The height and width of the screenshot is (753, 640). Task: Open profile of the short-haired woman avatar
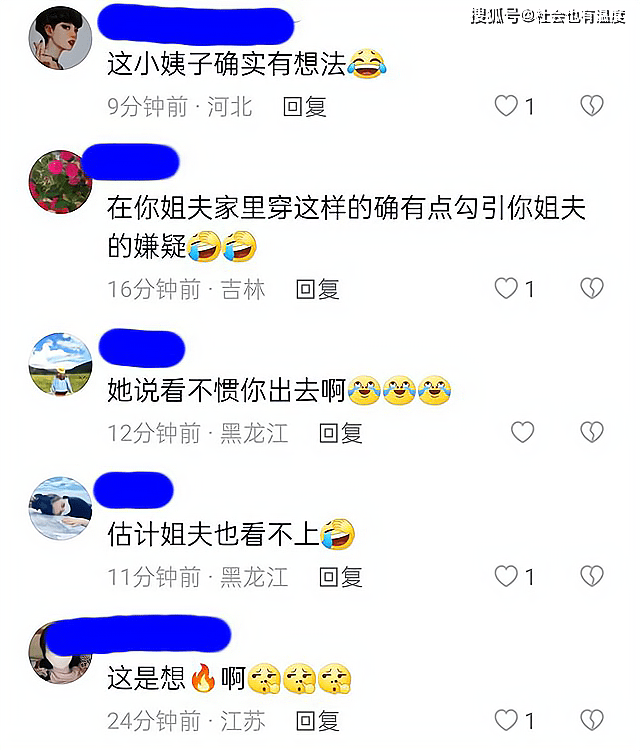[x=60, y=38]
